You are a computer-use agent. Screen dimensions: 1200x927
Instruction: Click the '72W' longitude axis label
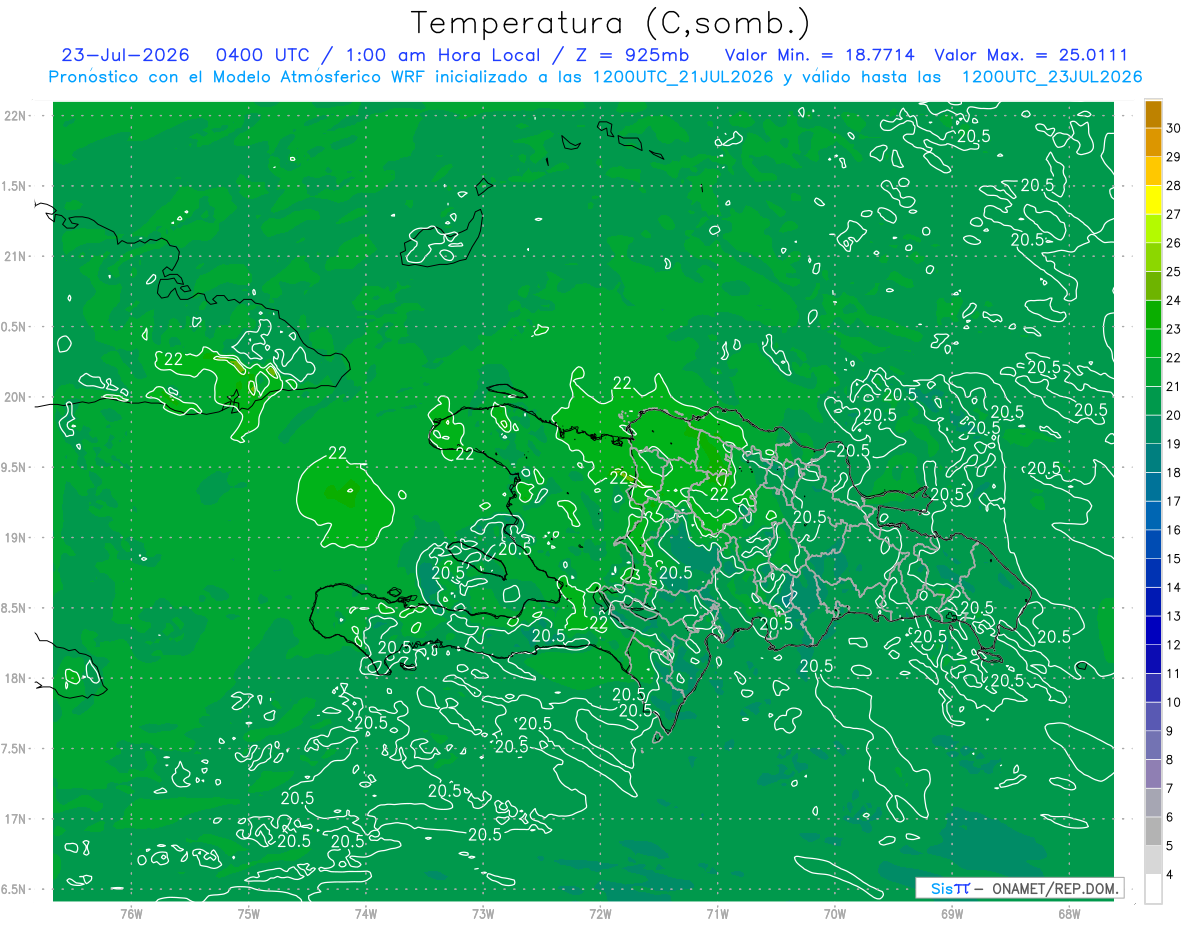[600, 914]
